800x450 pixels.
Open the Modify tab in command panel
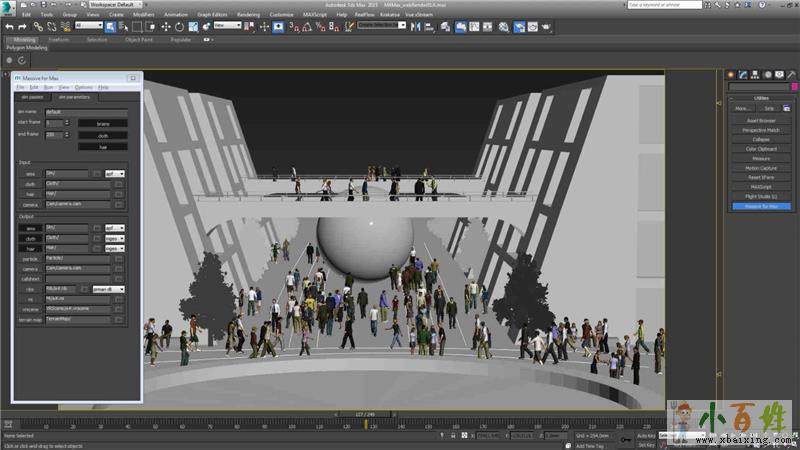[742, 75]
